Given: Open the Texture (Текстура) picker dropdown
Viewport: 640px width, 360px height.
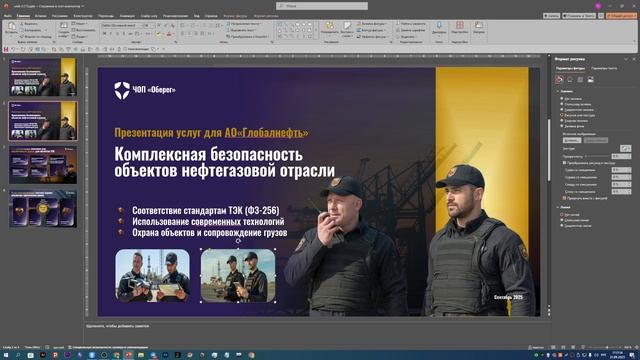Looking at the screenshot, I should pyautogui.click(x=625, y=149).
